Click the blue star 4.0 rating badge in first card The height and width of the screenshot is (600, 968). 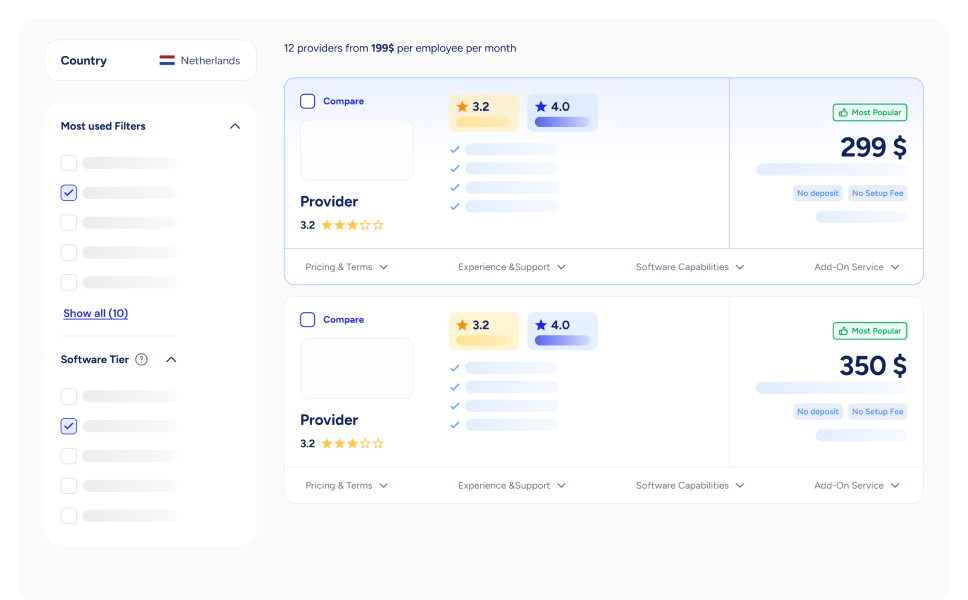click(x=562, y=113)
